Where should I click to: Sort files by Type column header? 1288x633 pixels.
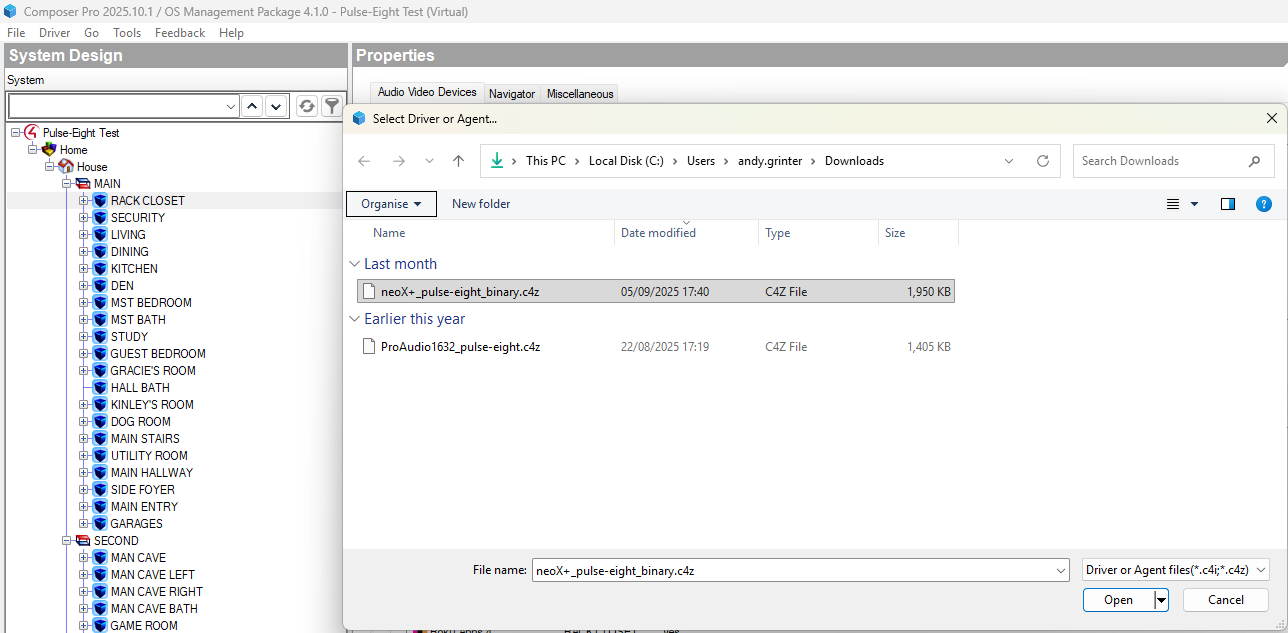(x=778, y=233)
